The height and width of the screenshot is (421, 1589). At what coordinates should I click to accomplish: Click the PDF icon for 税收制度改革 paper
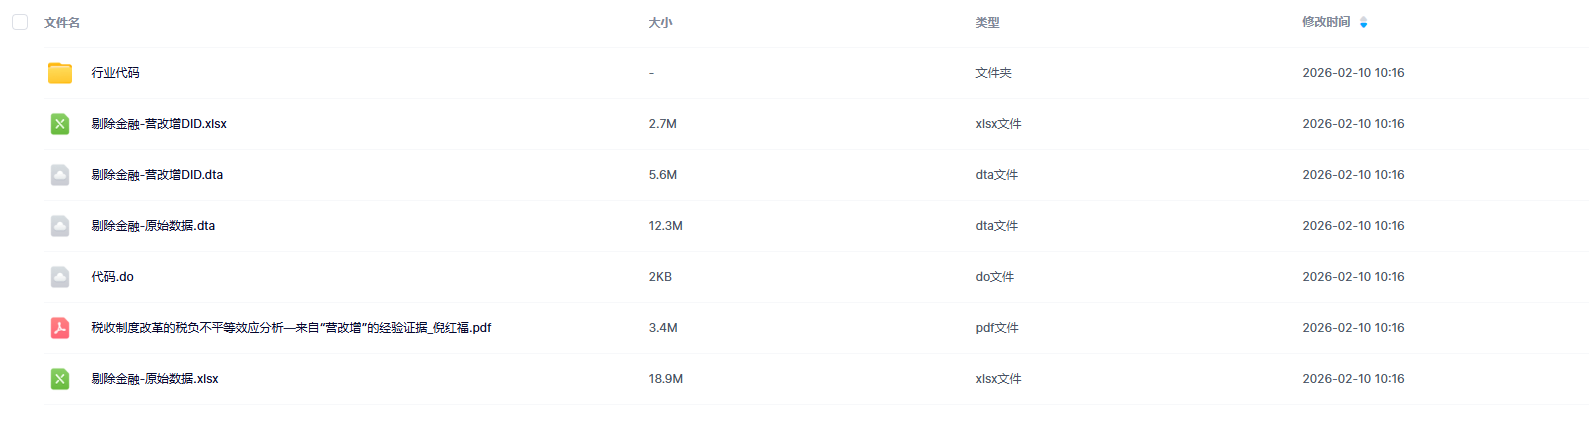coord(60,328)
